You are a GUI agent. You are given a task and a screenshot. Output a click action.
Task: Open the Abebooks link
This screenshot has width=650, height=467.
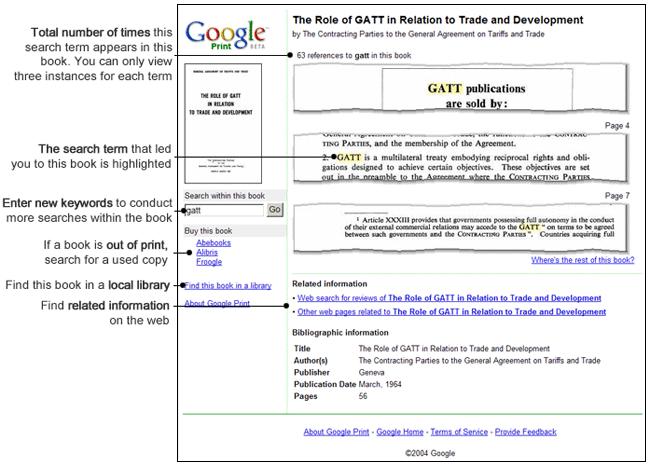pyautogui.click(x=214, y=243)
